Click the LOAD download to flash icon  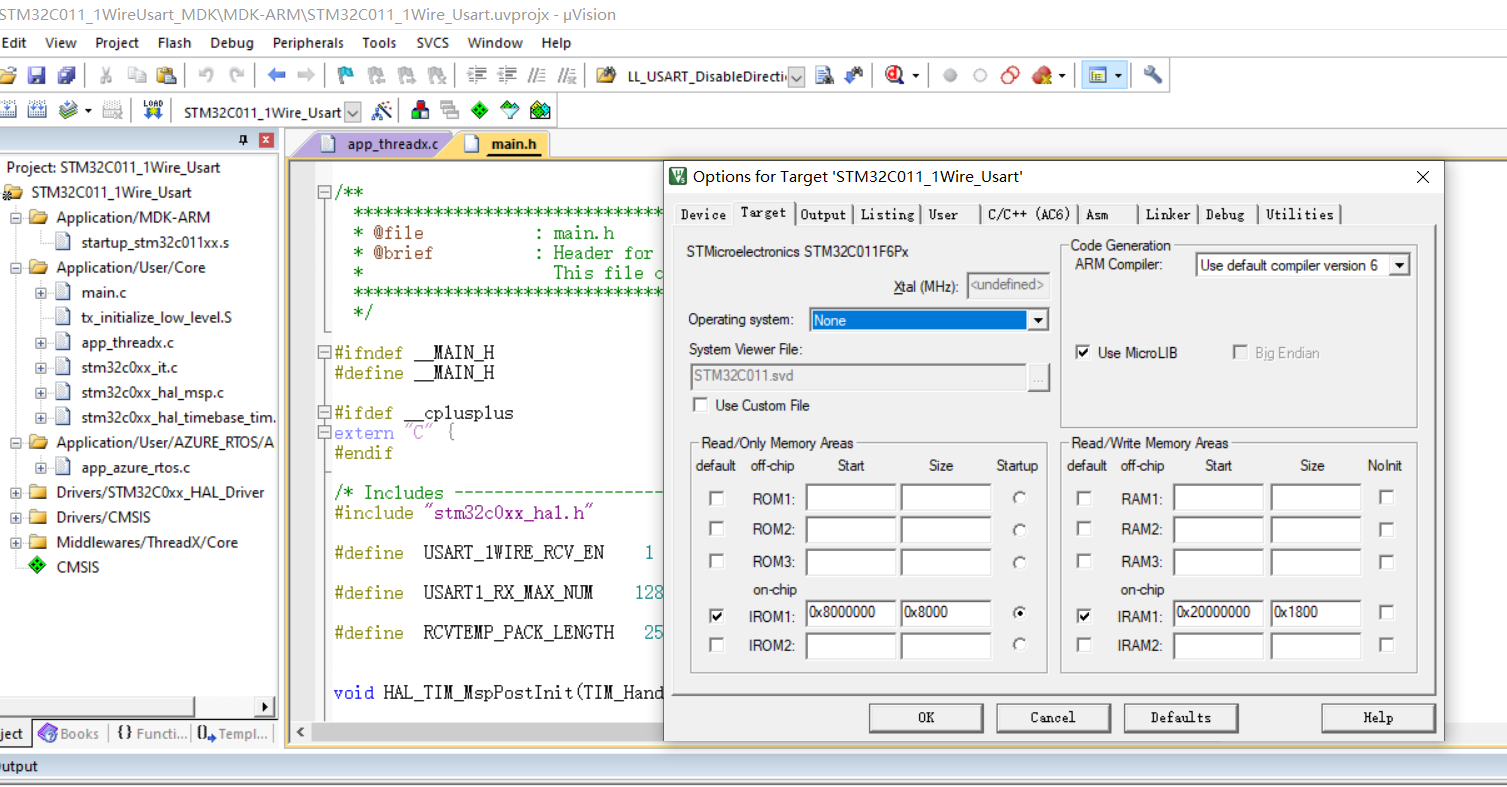tap(153, 110)
